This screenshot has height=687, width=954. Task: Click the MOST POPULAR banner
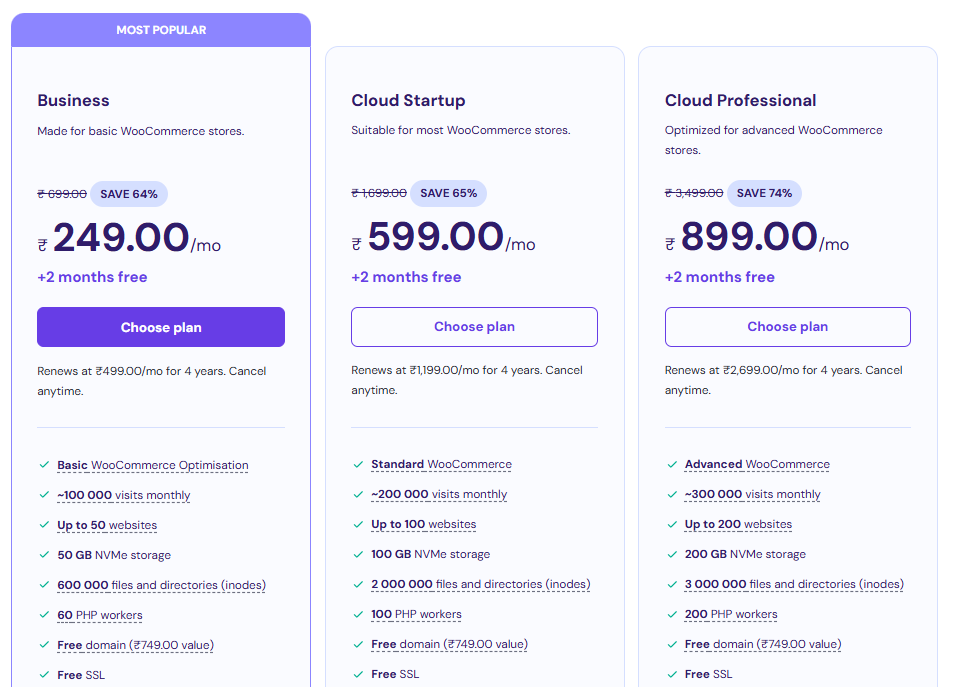pyautogui.click(x=161, y=30)
